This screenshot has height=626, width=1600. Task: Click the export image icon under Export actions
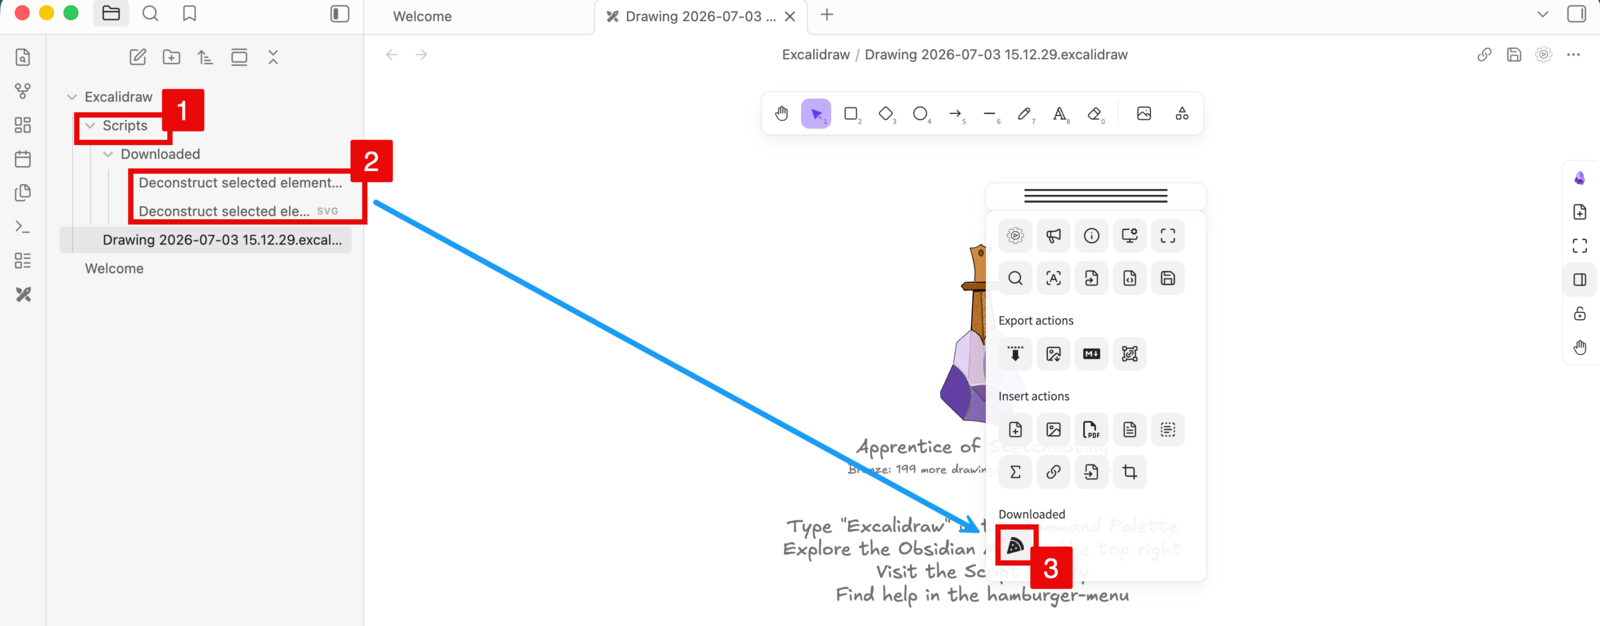click(x=1054, y=354)
